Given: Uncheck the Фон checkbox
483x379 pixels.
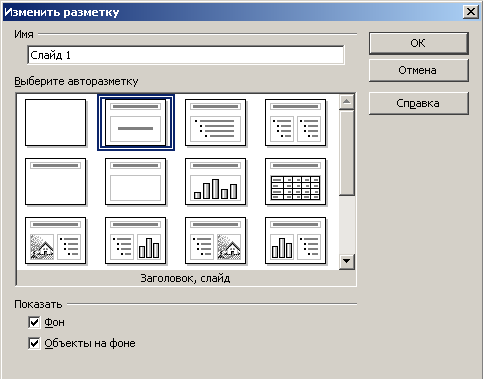Looking at the screenshot, I should pos(34,322).
